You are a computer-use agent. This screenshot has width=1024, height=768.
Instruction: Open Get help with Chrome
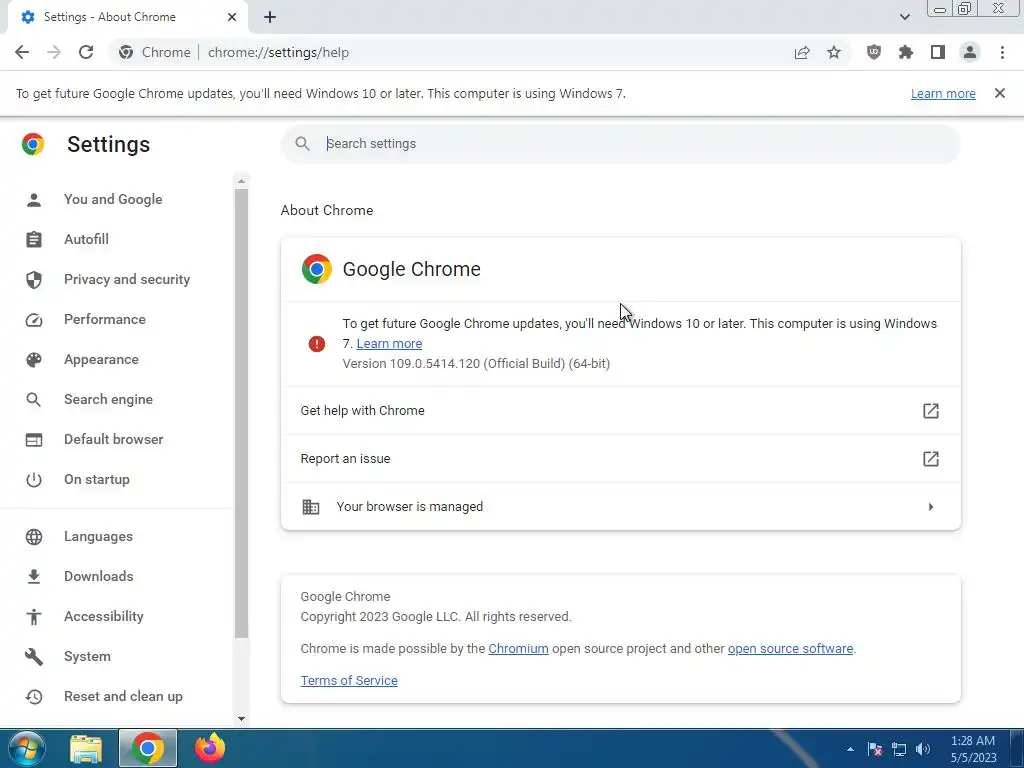click(620, 411)
